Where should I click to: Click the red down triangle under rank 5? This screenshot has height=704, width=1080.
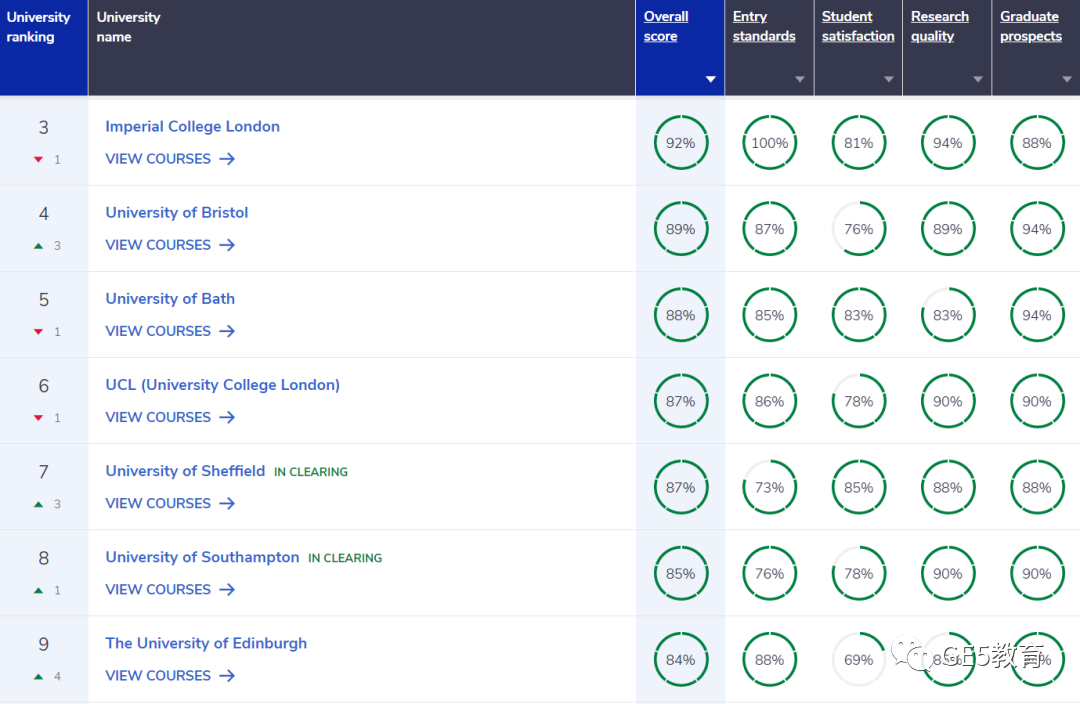pos(39,332)
